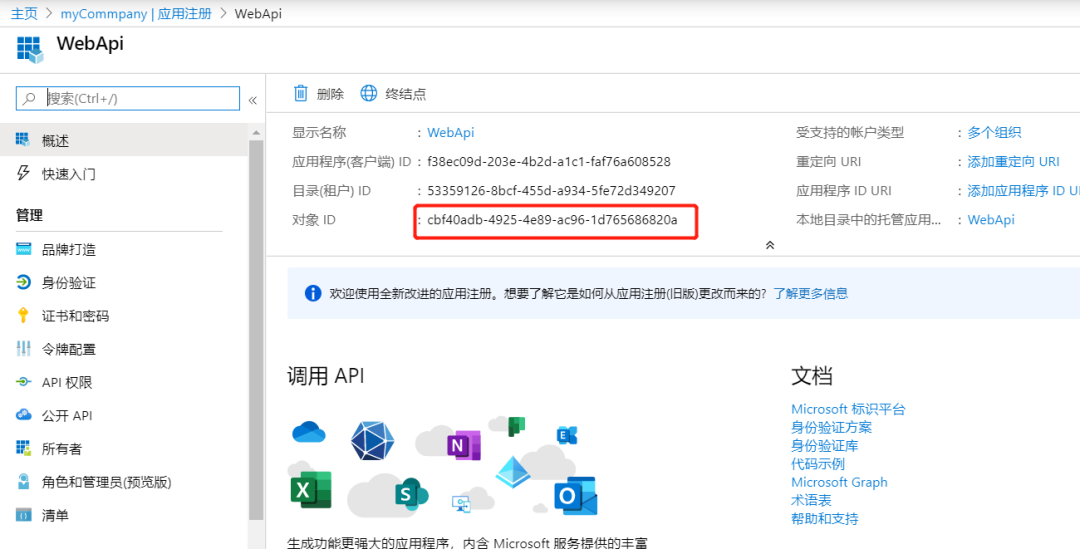Open the 多个组织 account types link

click(x=994, y=132)
